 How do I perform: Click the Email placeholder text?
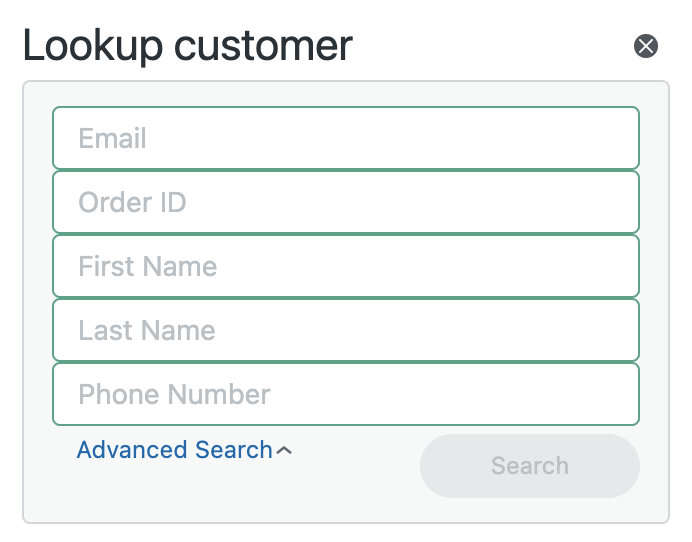(x=112, y=138)
